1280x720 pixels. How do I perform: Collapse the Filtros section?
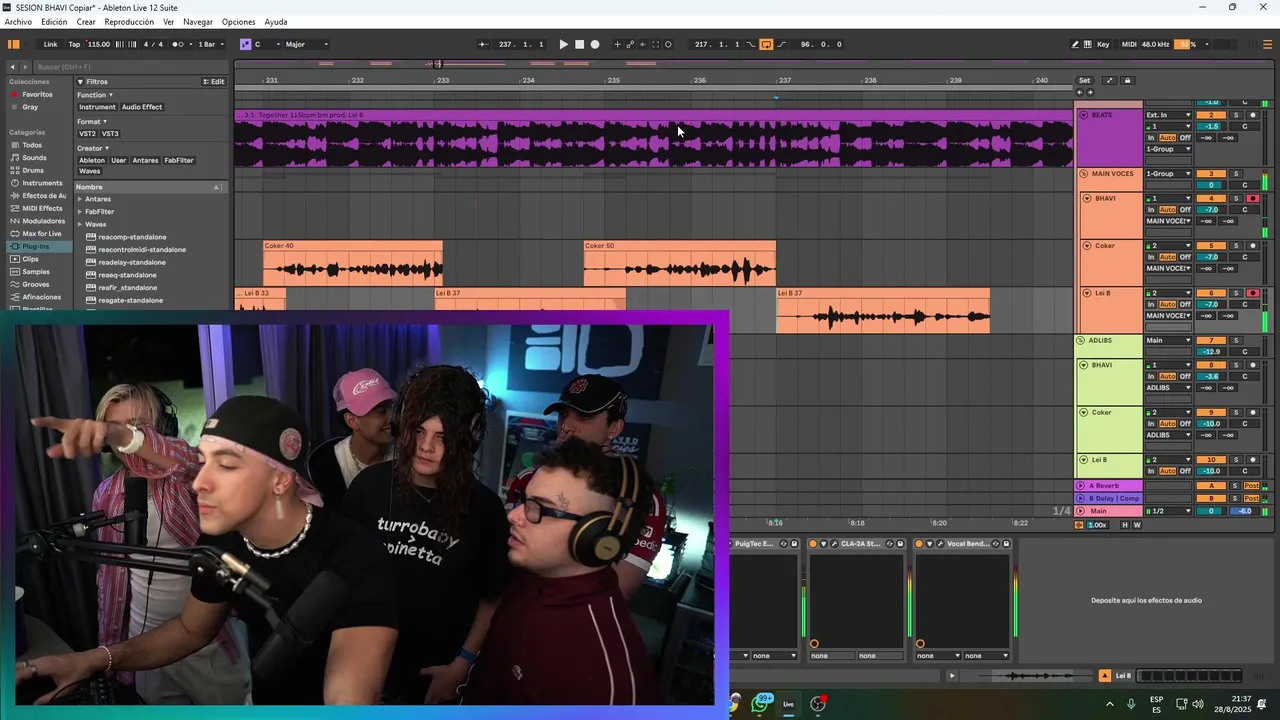(80, 82)
